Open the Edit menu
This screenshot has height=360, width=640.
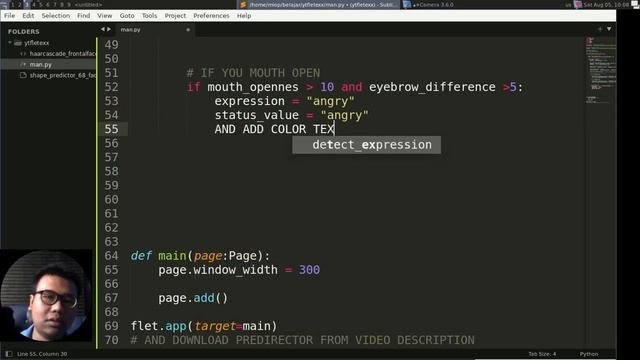[x=28, y=16]
